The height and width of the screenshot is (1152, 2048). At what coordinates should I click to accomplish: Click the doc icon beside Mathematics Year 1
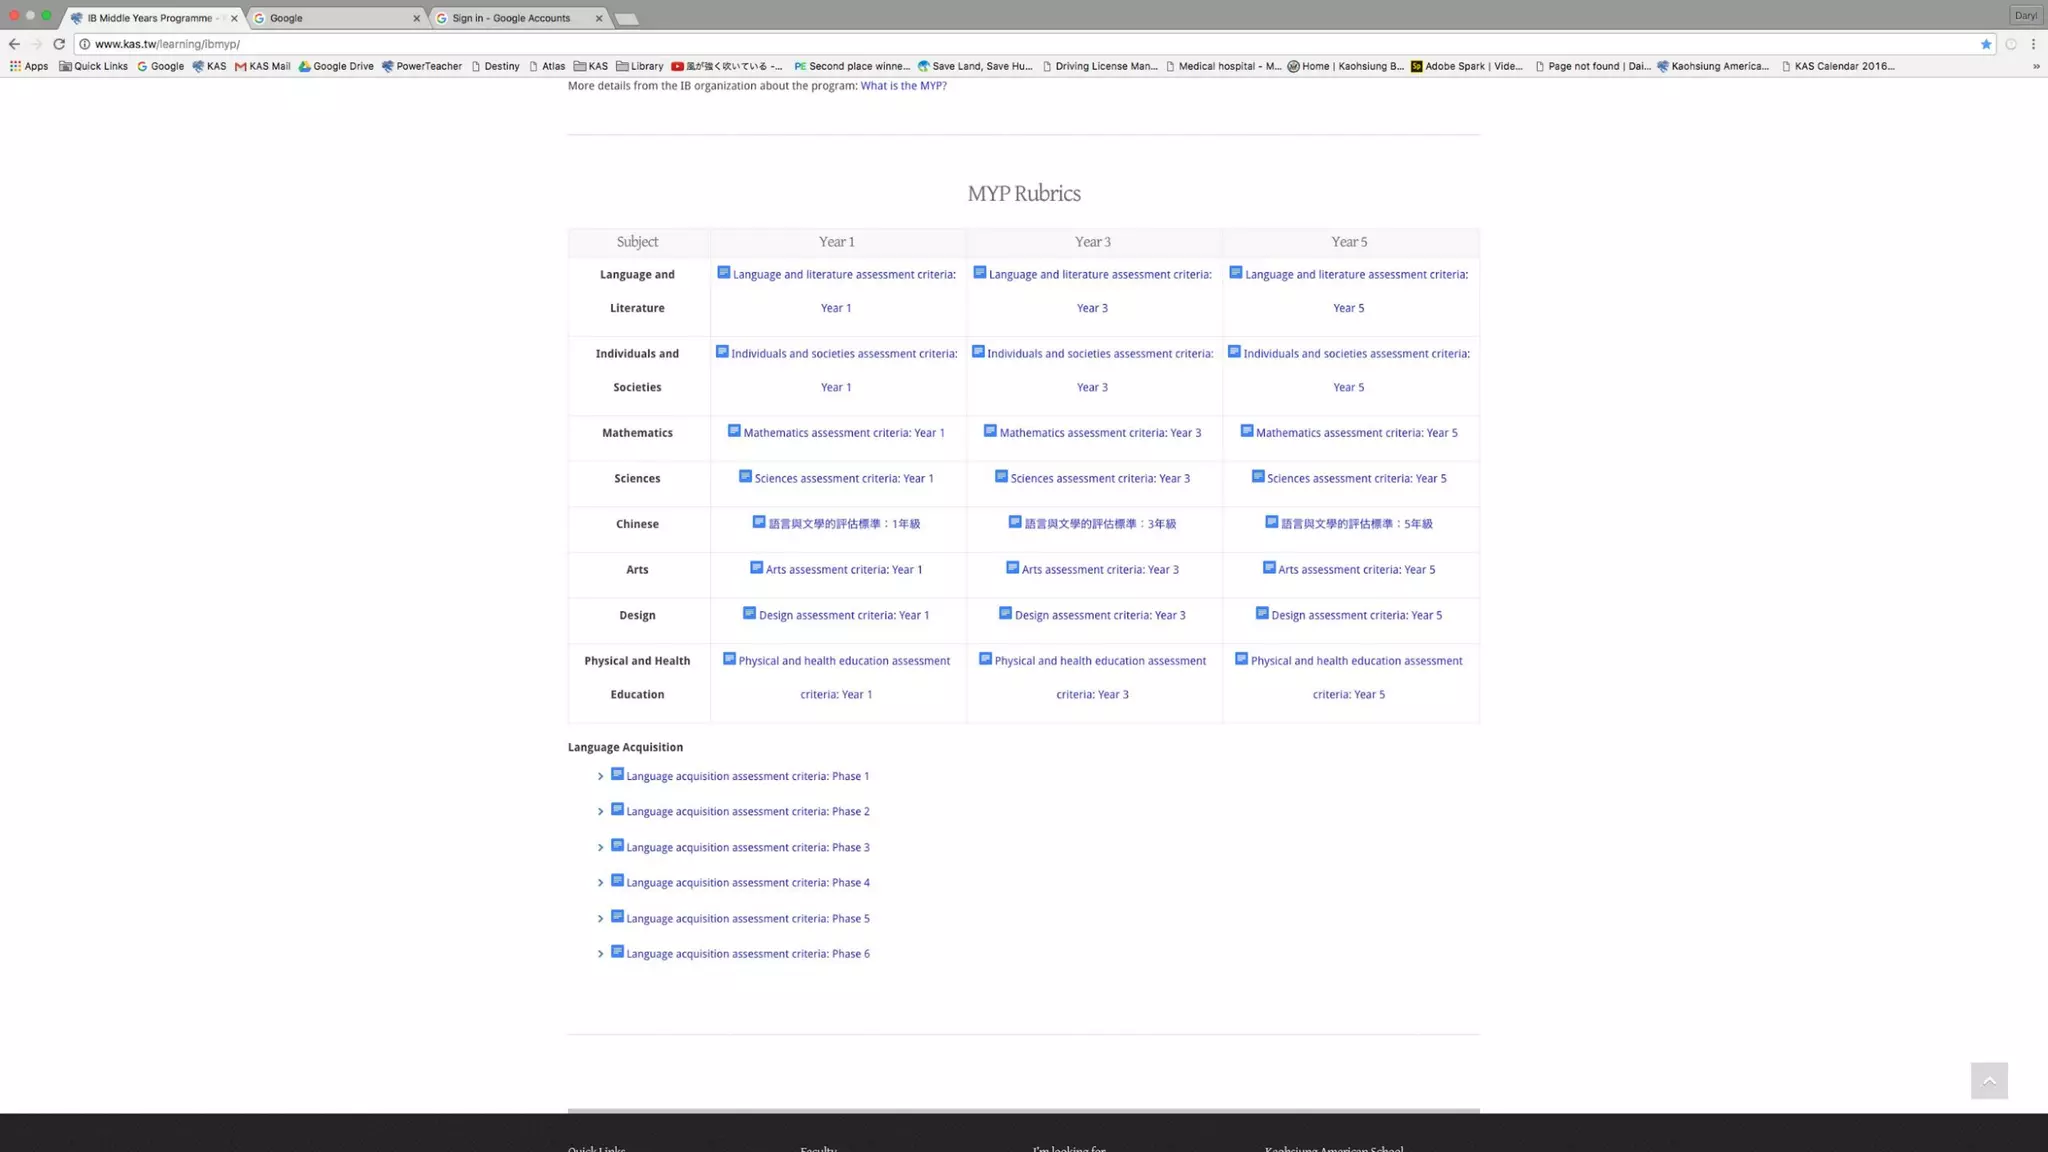click(x=734, y=431)
